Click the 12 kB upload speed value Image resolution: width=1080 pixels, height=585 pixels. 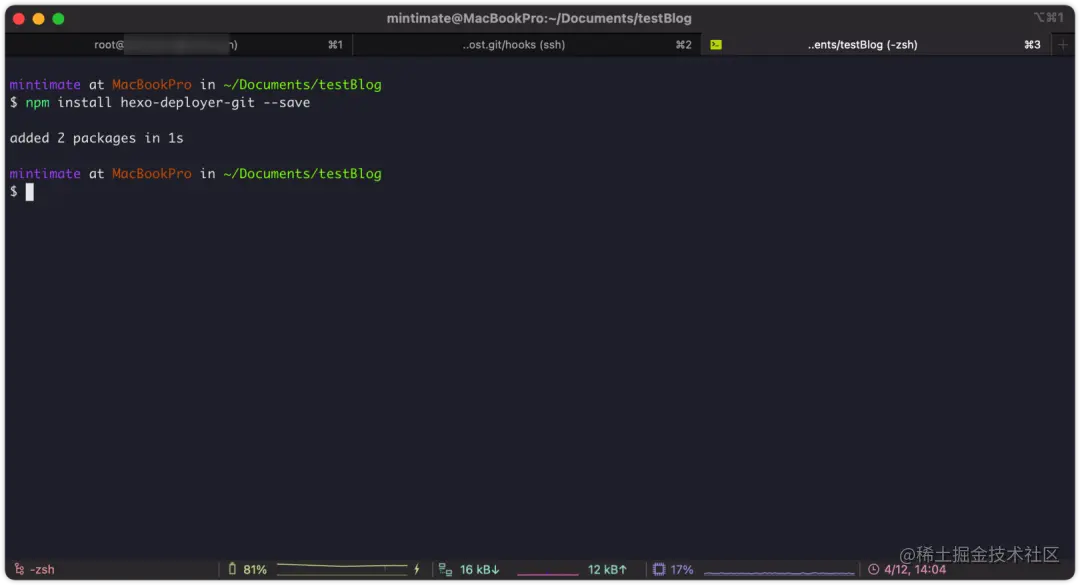(608, 569)
